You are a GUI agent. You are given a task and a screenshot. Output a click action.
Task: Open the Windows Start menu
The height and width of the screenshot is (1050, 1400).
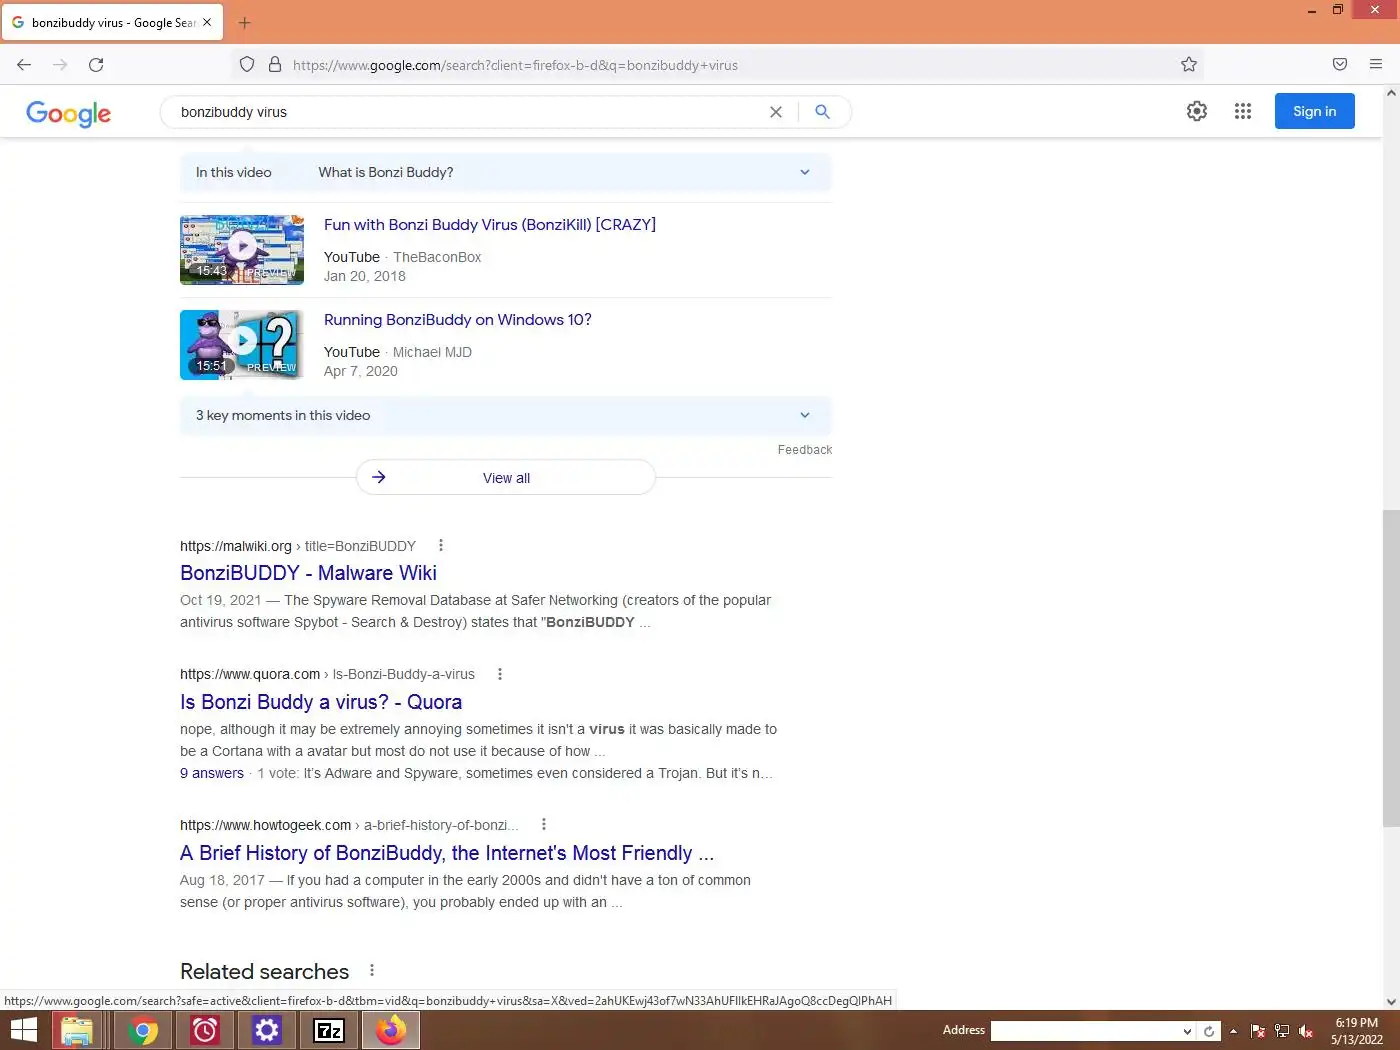(x=23, y=1030)
